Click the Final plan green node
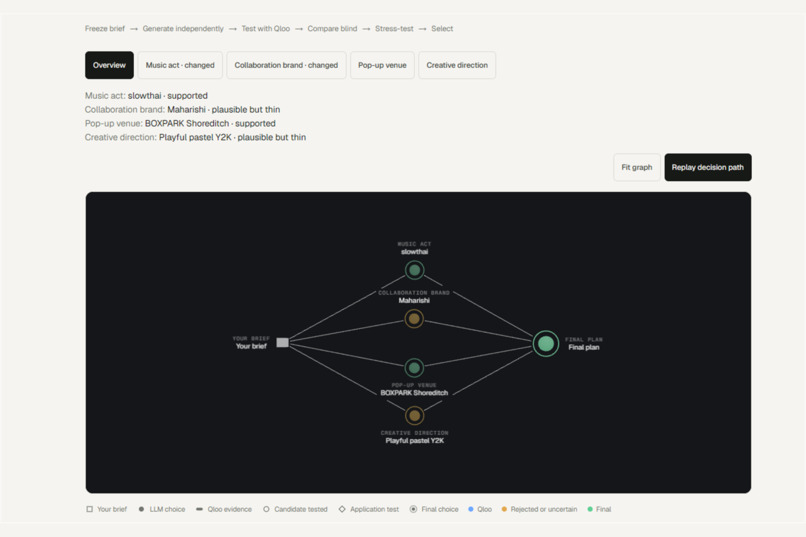Image resolution: width=806 pixels, height=537 pixels. [x=546, y=343]
